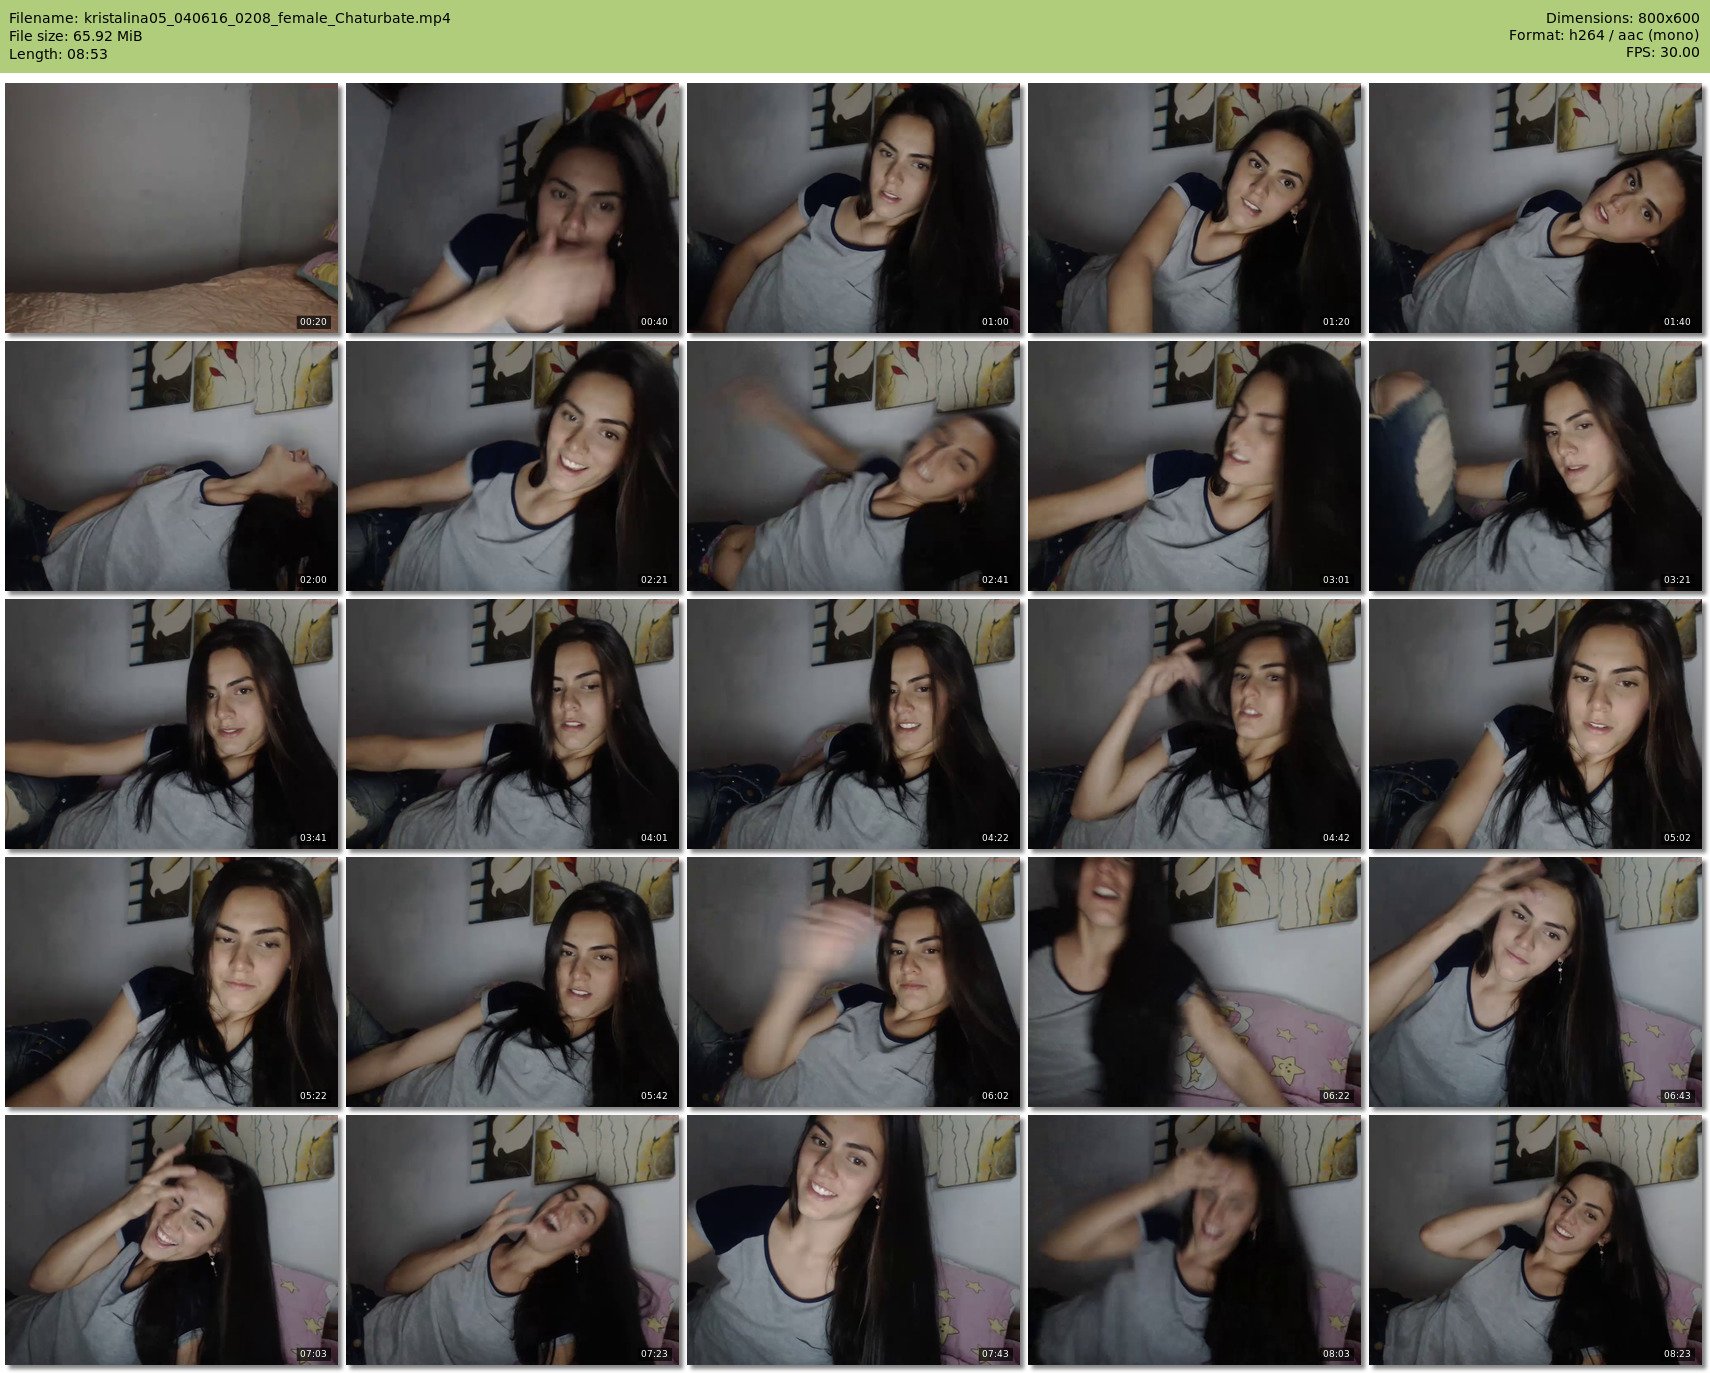The height and width of the screenshot is (1373, 1710).
Task: Click the blurred frame at 02:41
Action: pyautogui.click(x=853, y=466)
